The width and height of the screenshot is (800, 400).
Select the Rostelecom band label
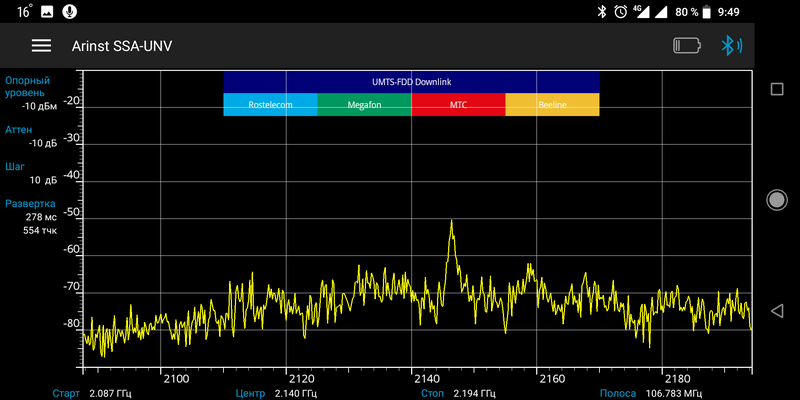[270, 105]
